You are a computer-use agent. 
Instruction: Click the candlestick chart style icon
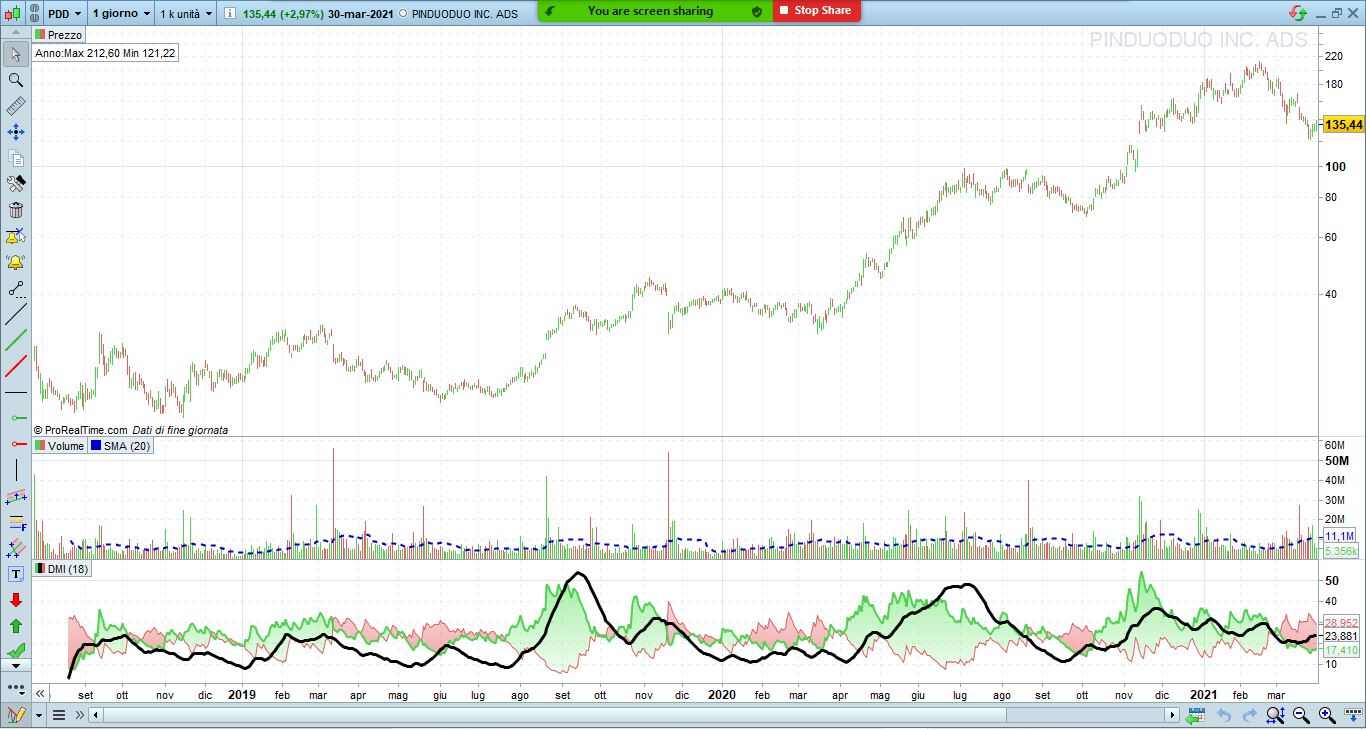[x=14, y=13]
